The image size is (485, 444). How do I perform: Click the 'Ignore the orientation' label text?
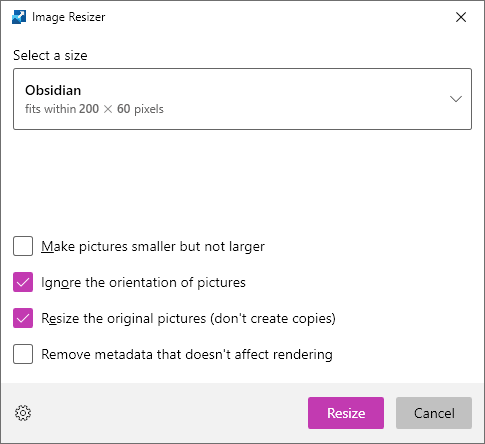pos(143,283)
